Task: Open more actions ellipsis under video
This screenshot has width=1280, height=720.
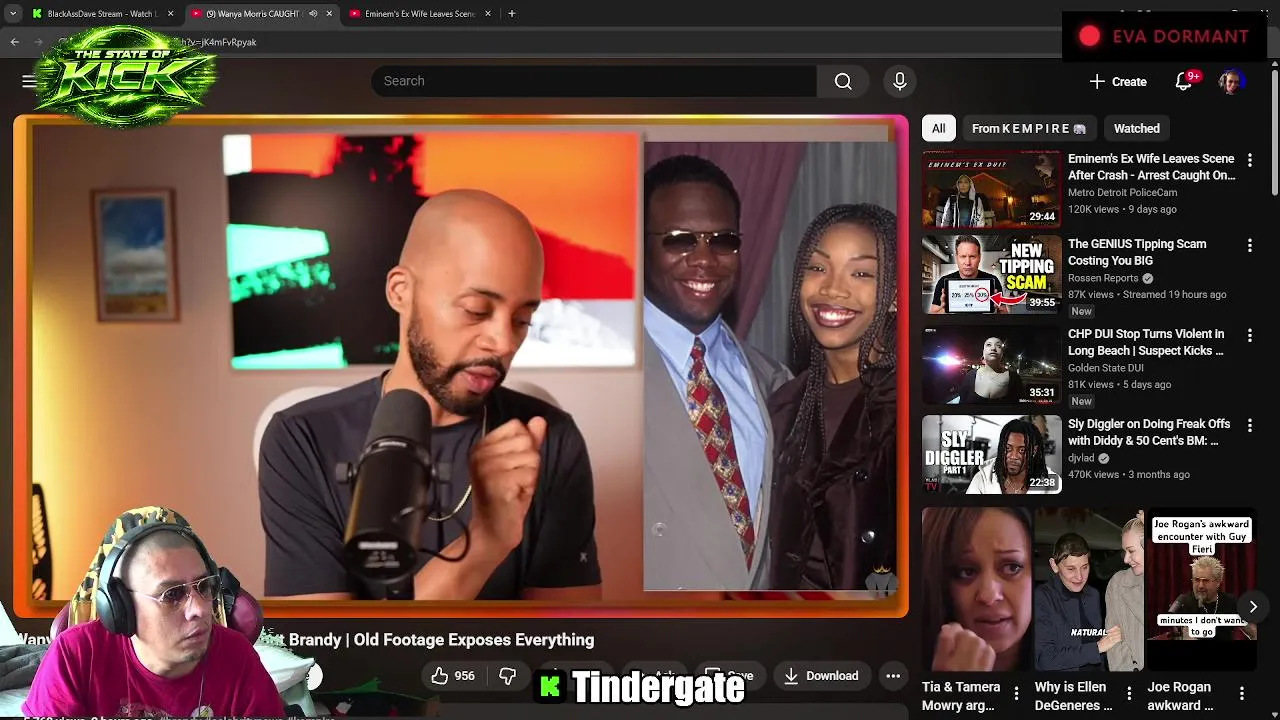Action: [x=893, y=676]
